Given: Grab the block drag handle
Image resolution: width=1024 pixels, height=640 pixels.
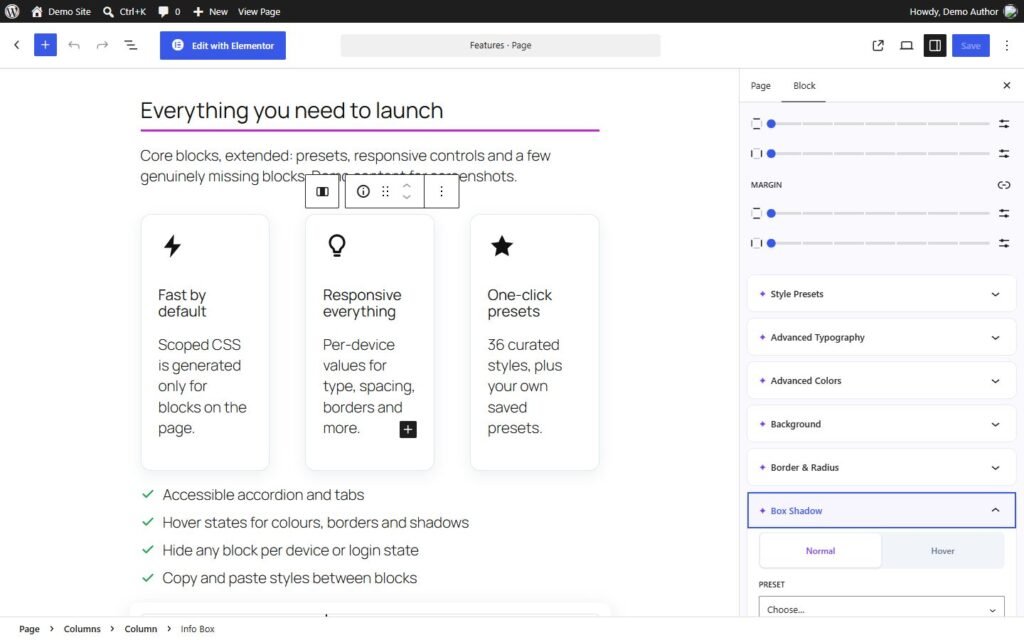Looking at the screenshot, I should (385, 191).
